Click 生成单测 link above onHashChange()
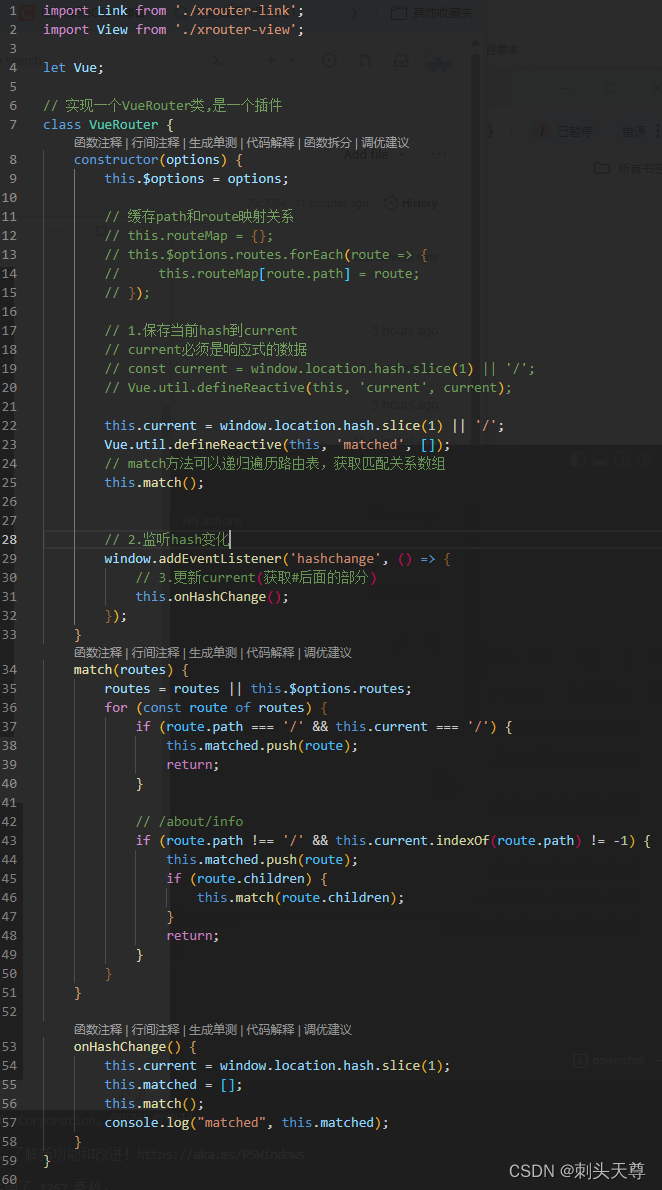662x1190 pixels. click(x=213, y=1030)
